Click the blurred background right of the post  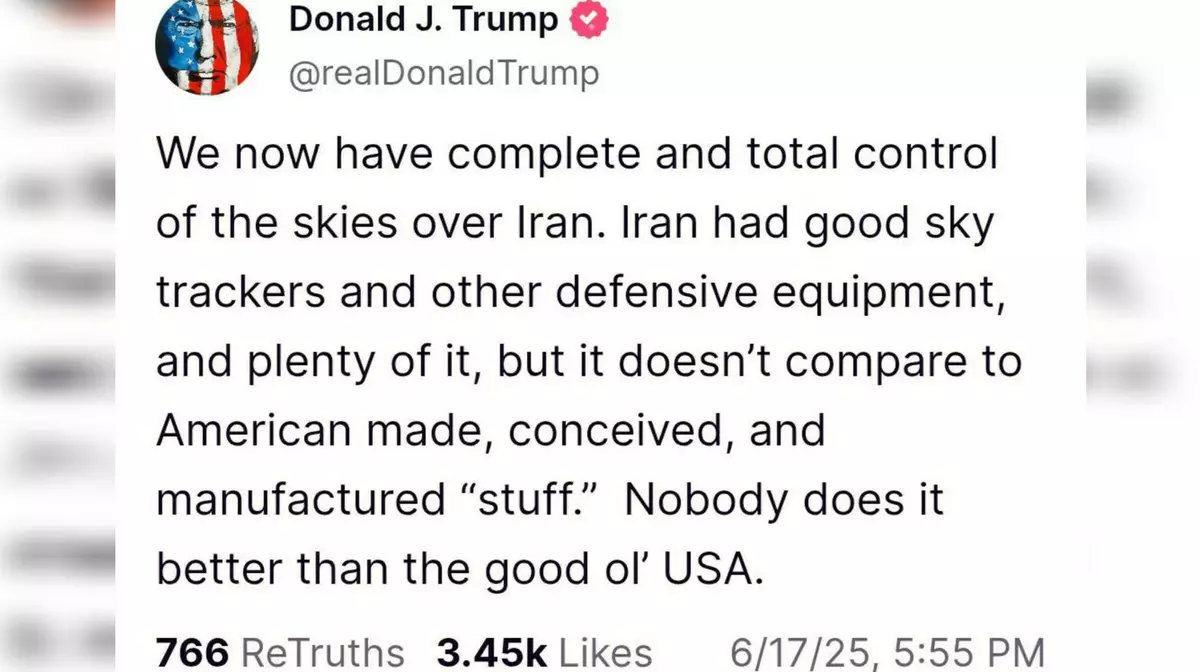[x=1143, y=336]
